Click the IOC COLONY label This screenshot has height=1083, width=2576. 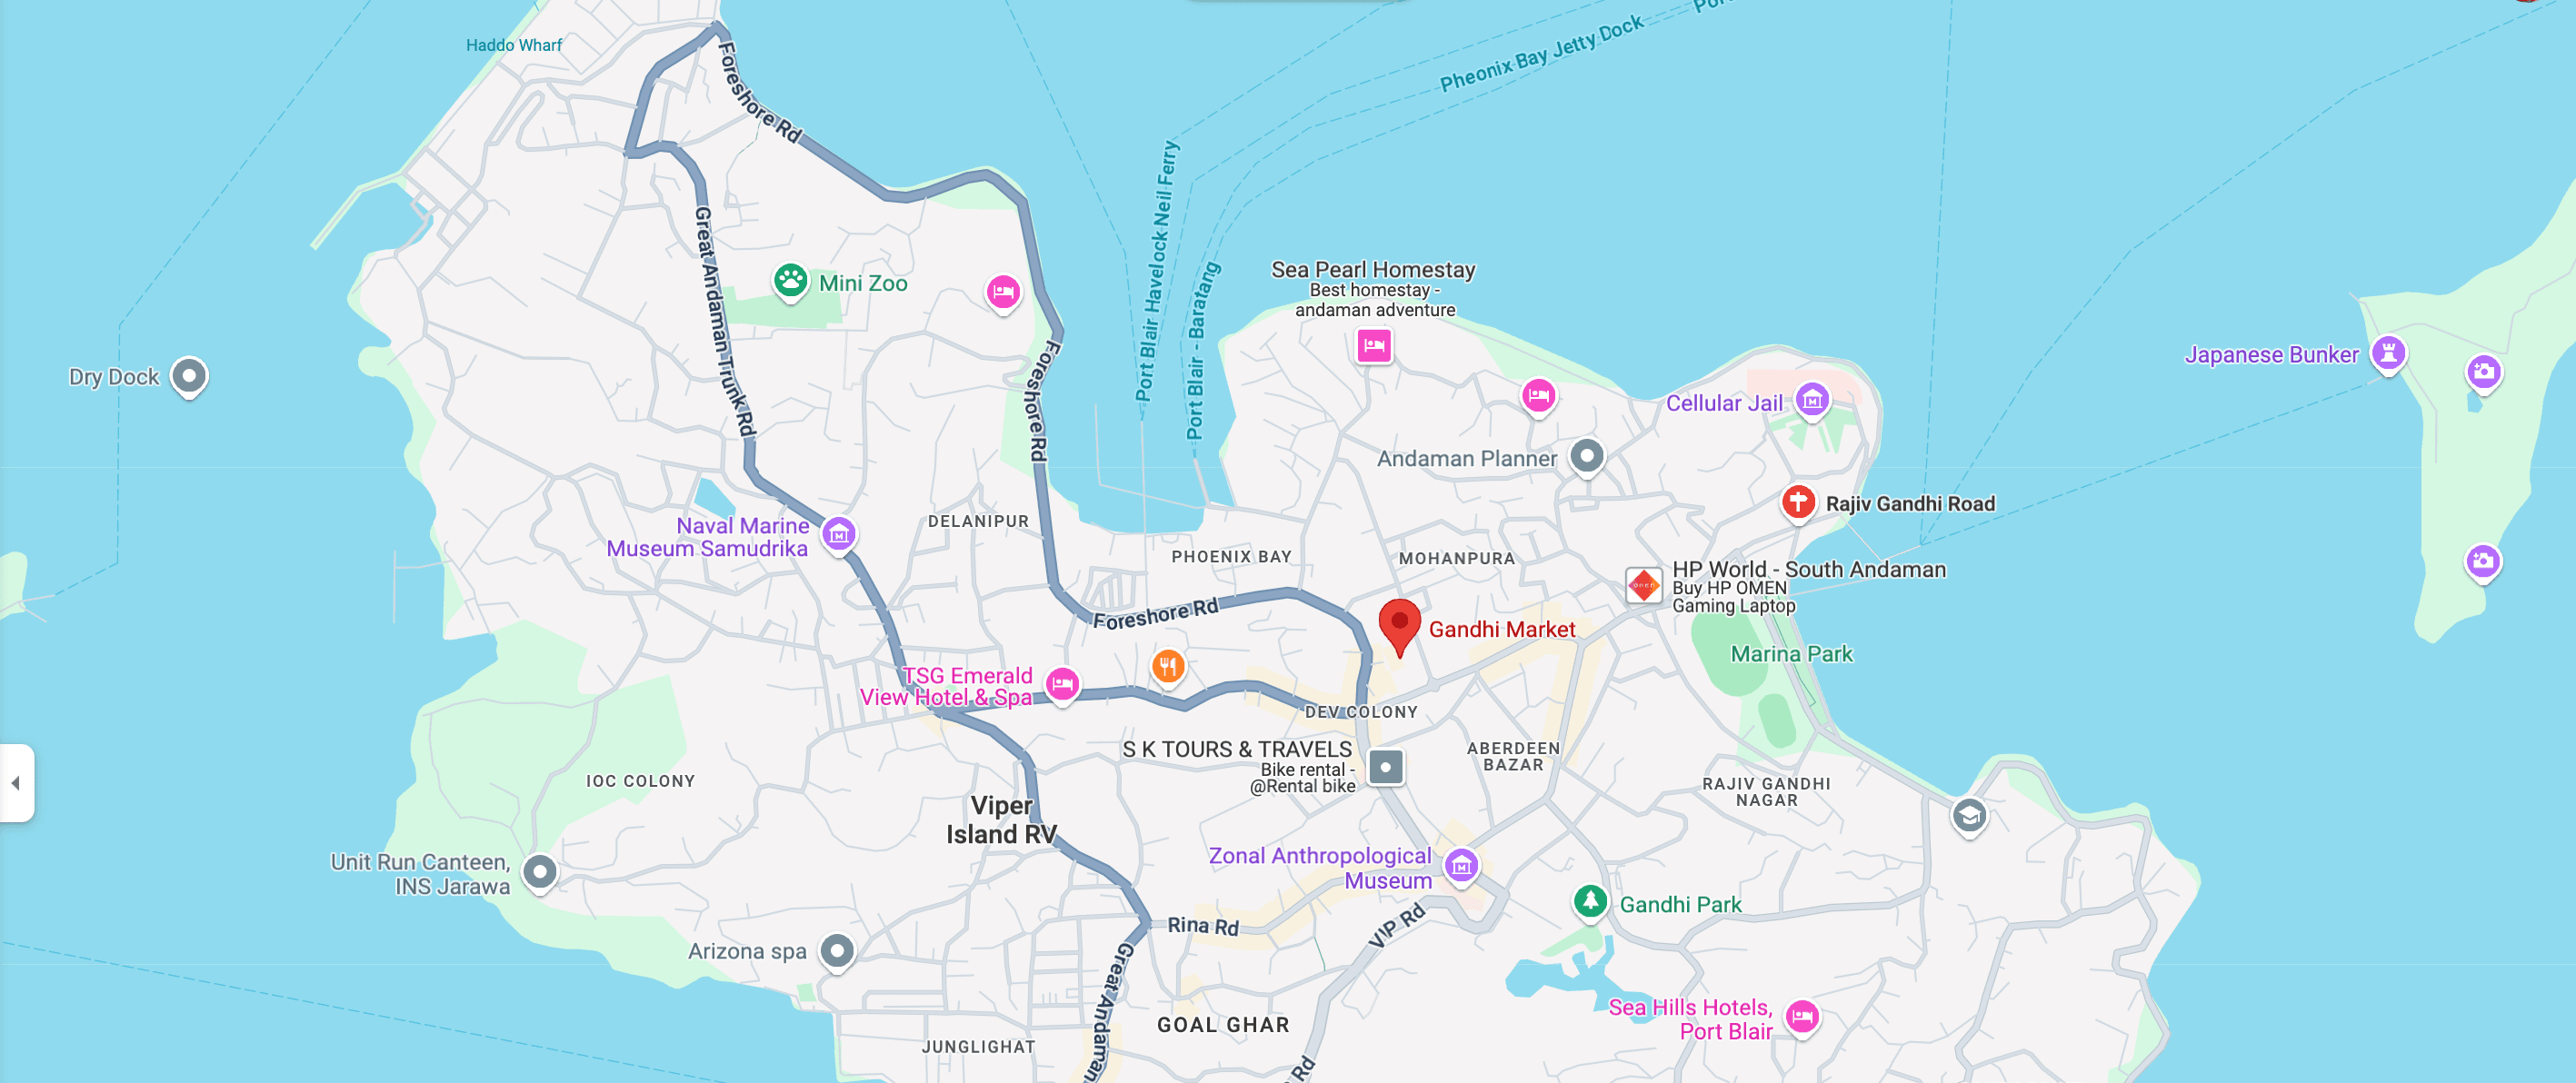click(640, 781)
